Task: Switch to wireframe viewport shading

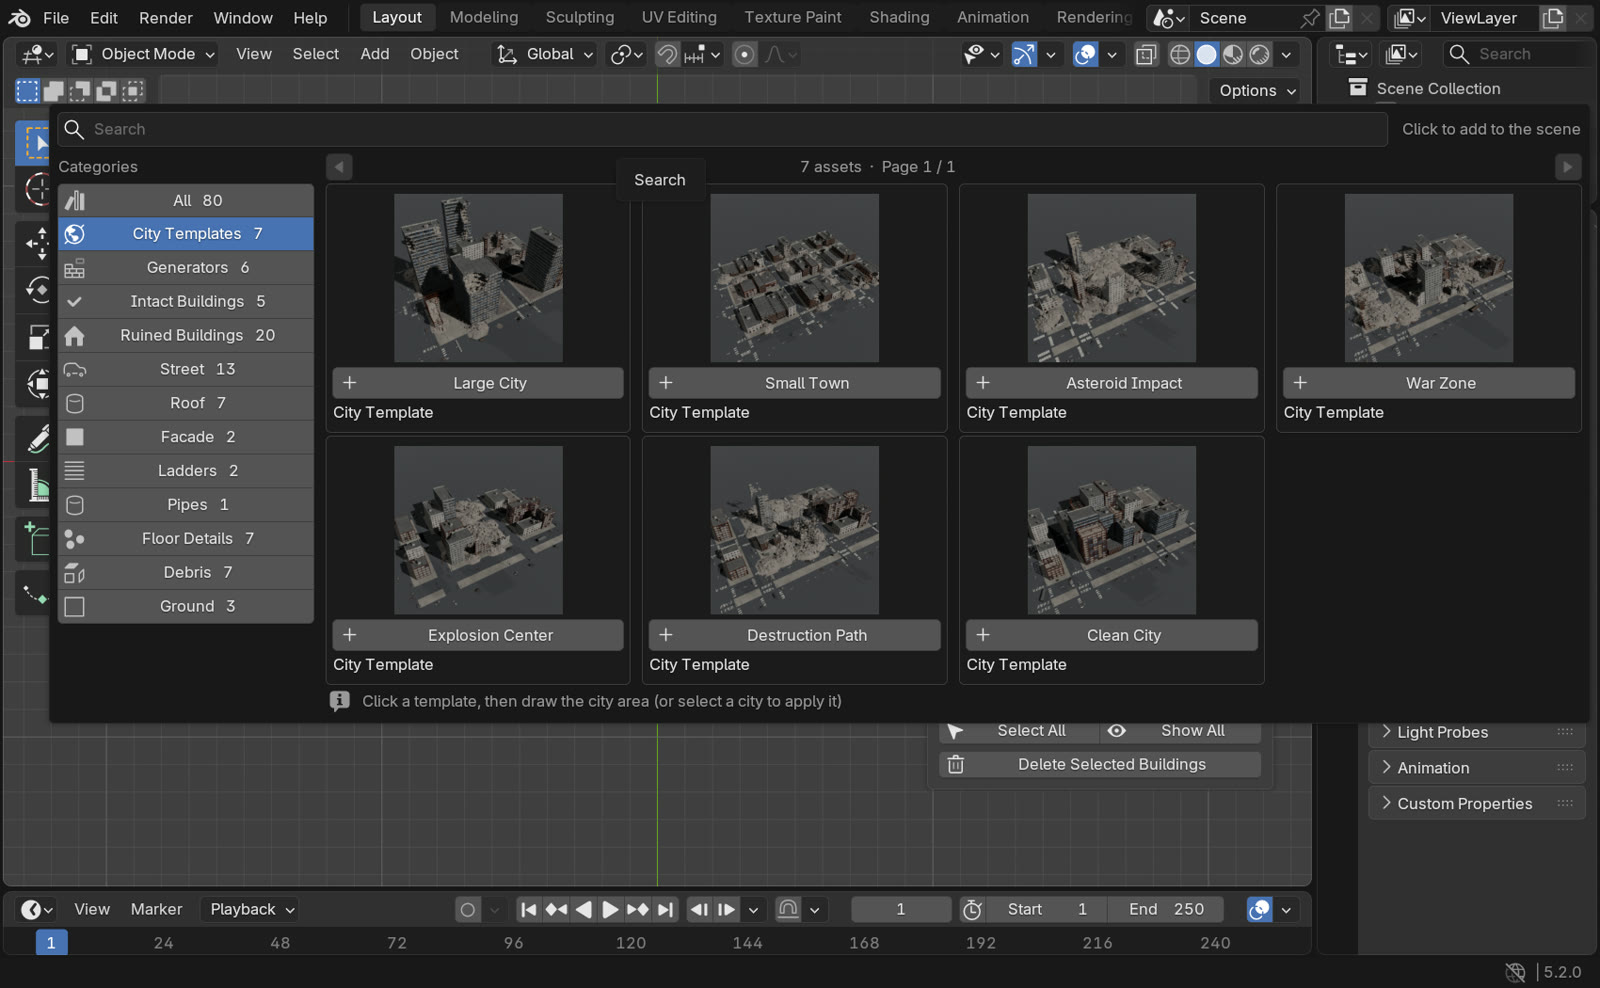Action: 1180,54
